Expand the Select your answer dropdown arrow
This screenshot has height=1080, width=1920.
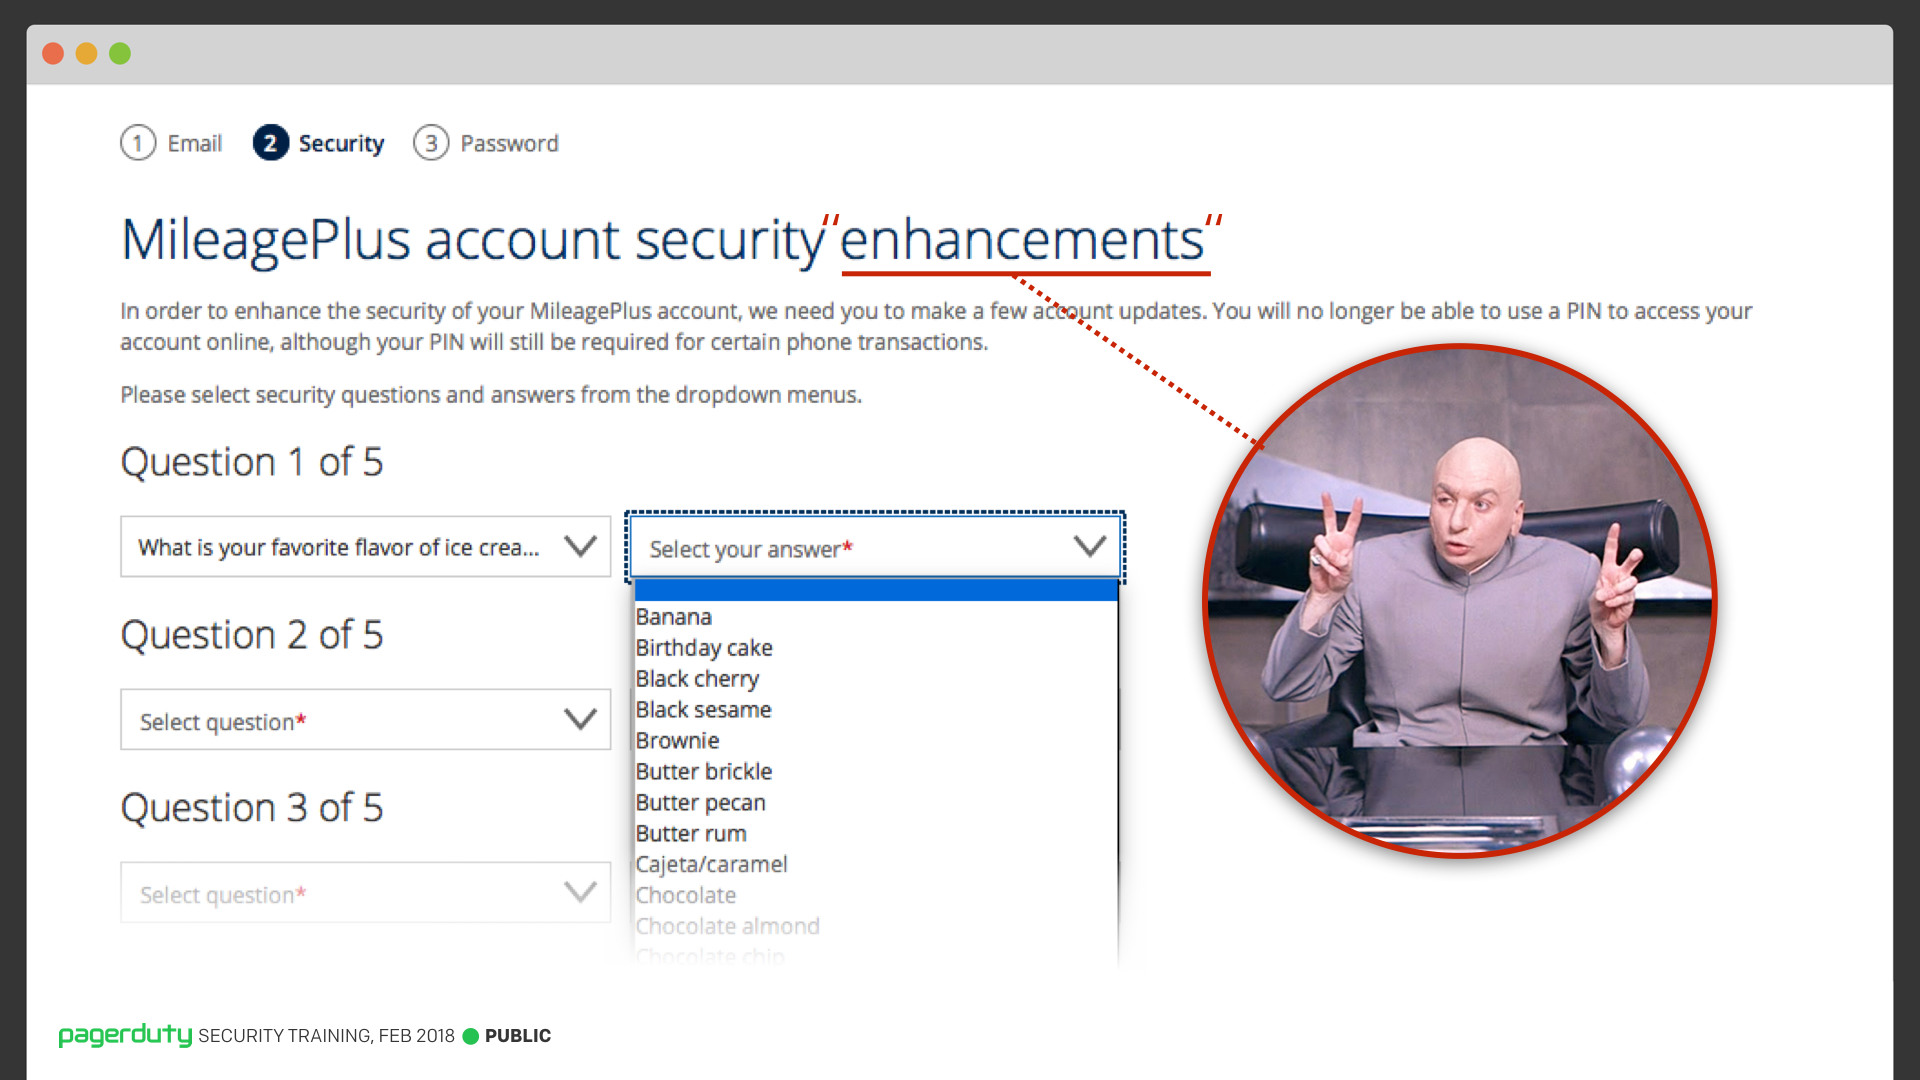1090,546
